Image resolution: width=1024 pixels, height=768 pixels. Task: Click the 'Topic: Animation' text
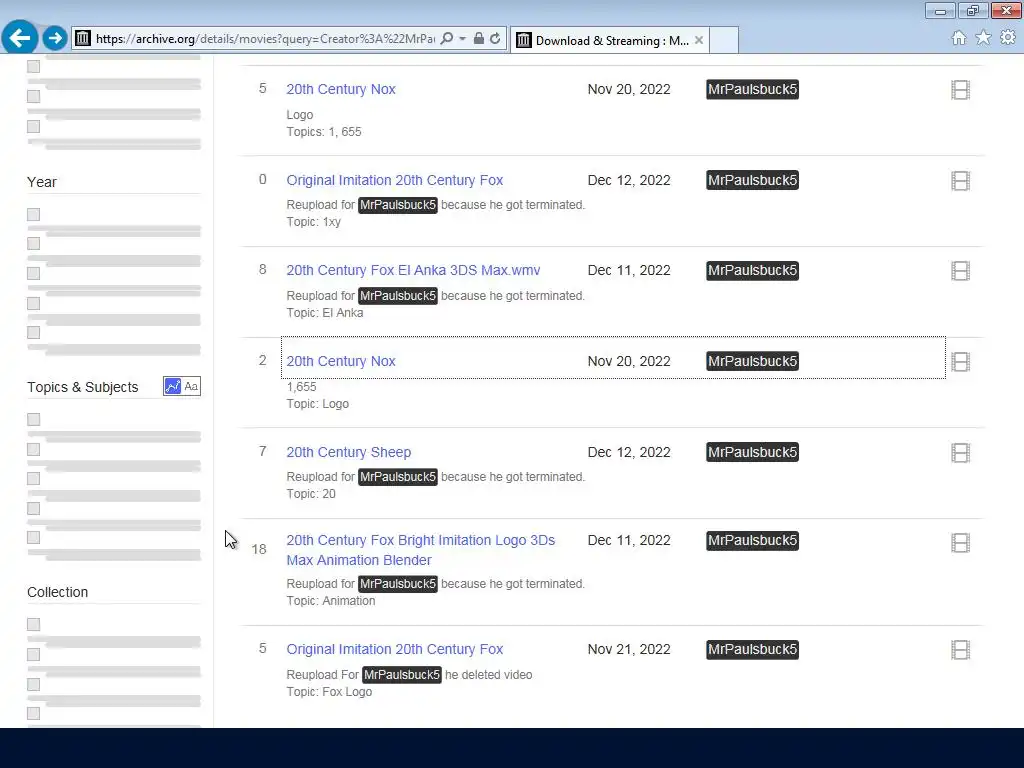(x=330, y=601)
